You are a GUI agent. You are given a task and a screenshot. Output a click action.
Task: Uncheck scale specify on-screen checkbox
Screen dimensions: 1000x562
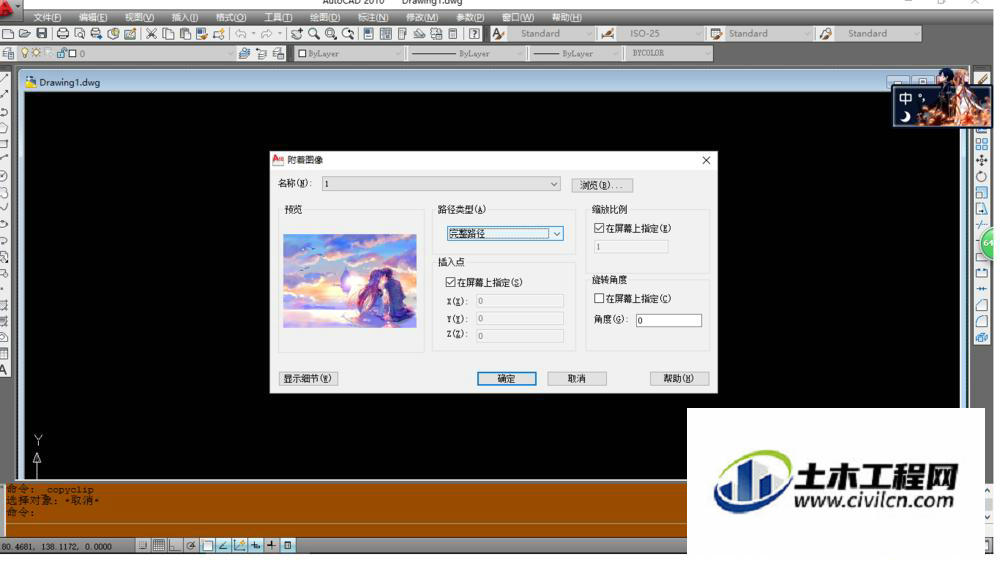click(x=599, y=228)
